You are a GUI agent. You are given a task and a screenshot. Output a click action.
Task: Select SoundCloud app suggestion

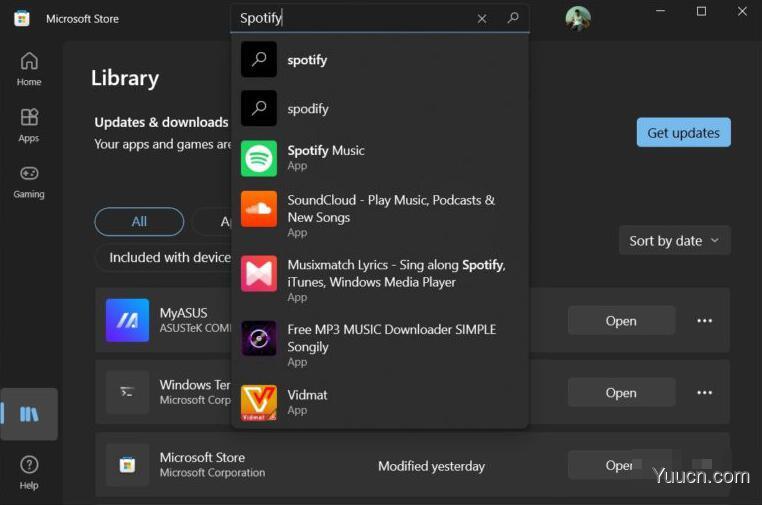tap(380, 215)
